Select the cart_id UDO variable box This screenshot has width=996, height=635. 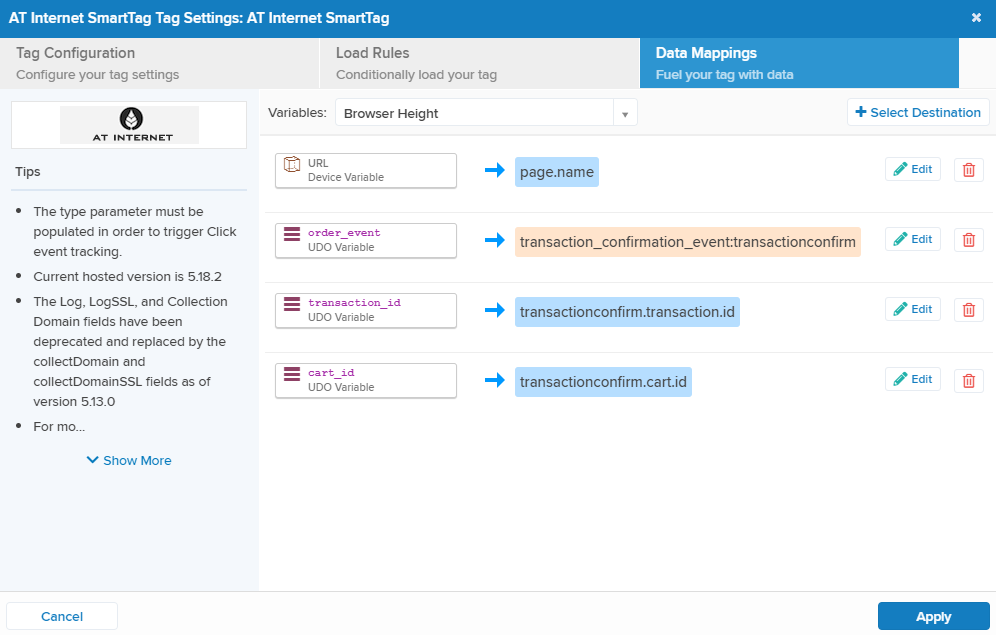[366, 380]
